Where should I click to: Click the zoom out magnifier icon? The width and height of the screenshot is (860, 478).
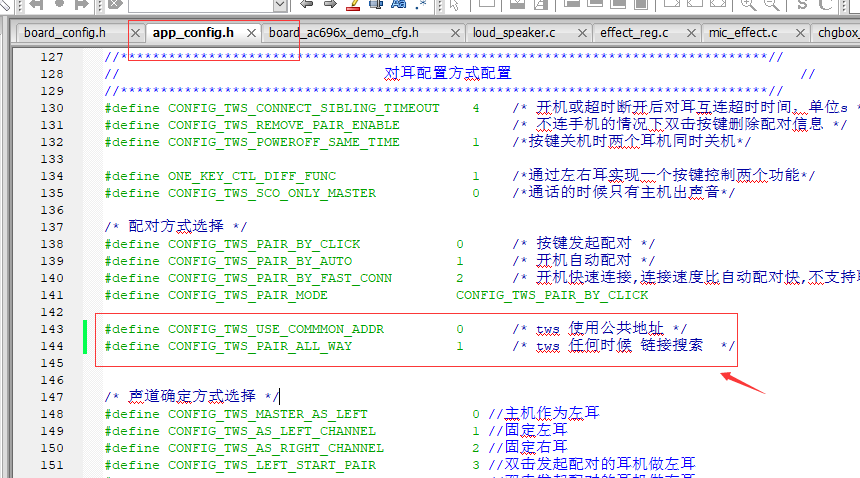771,5
